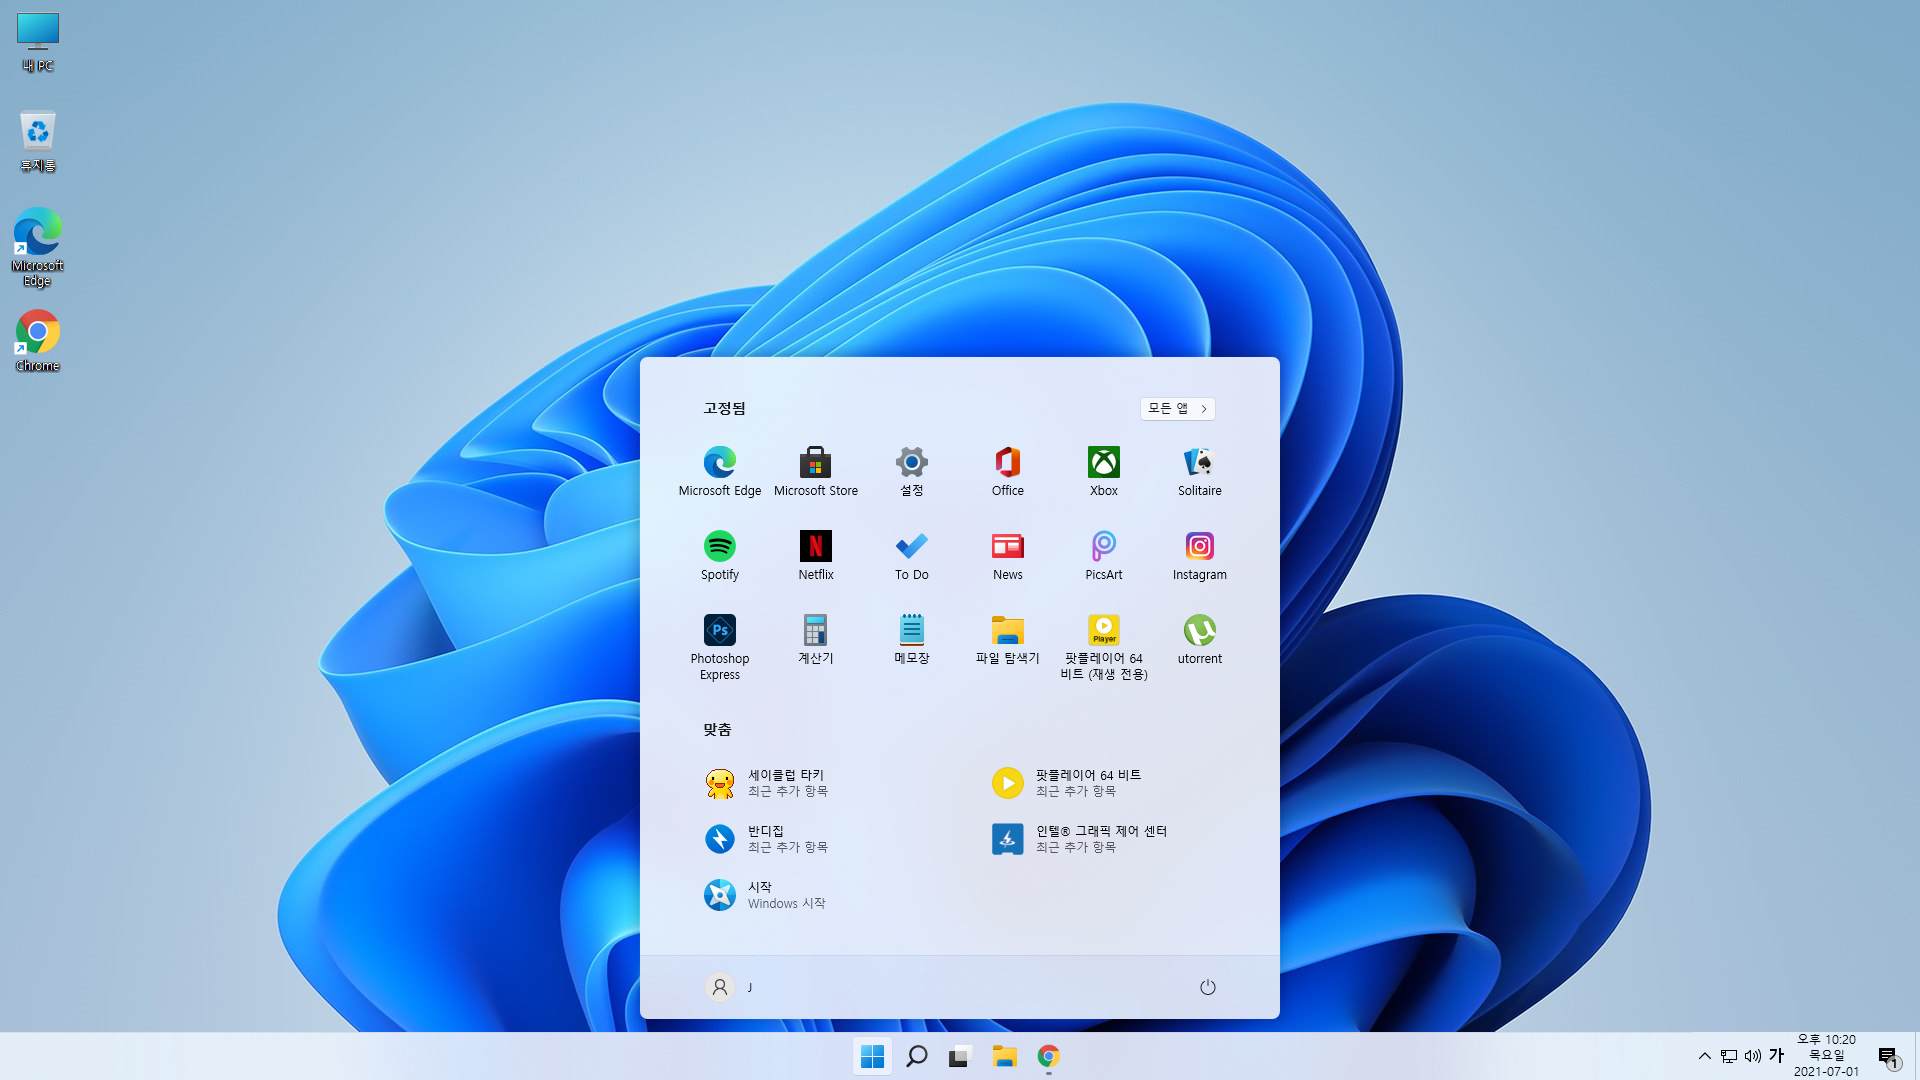This screenshot has height=1080, width=1920.
Task: Open Spotify in Start menu
Action: point(720,555)
